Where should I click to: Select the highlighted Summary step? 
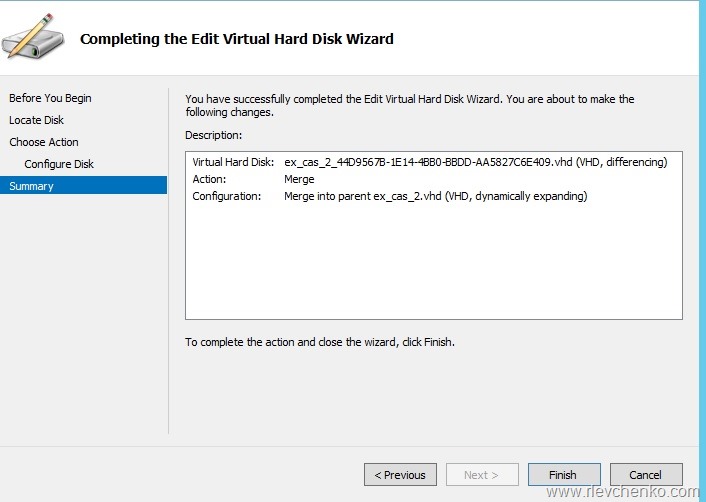pos(32,186)
